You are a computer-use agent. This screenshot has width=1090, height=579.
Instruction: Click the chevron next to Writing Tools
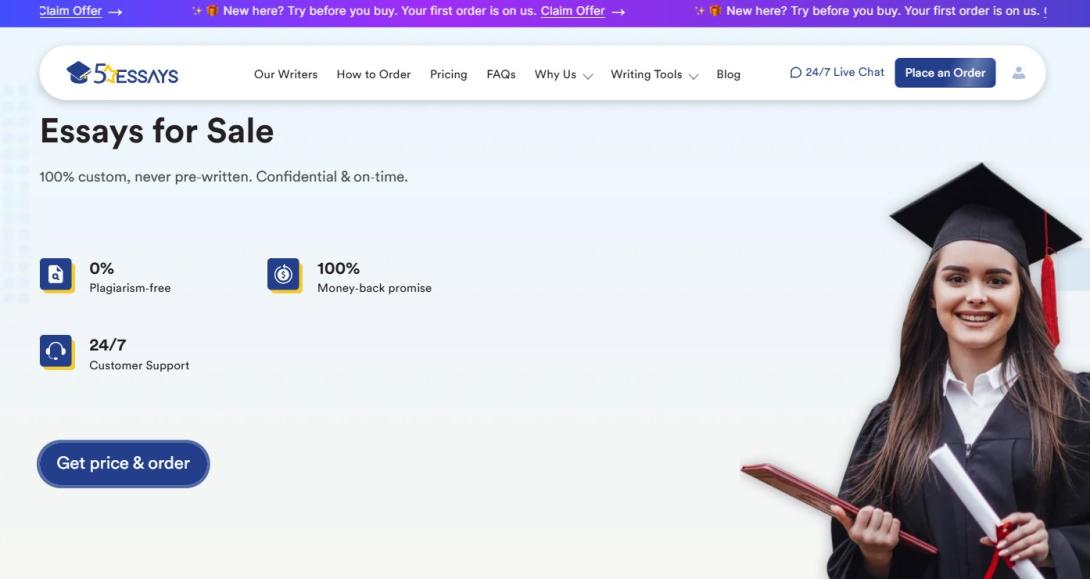click(x=693, y=75)
